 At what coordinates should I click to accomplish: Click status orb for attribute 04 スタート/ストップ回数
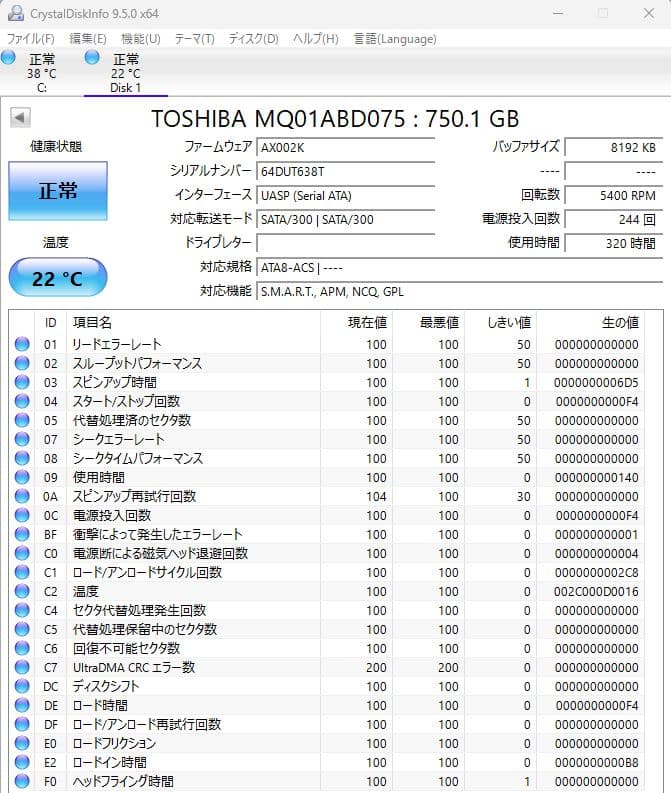click(22, 401)
